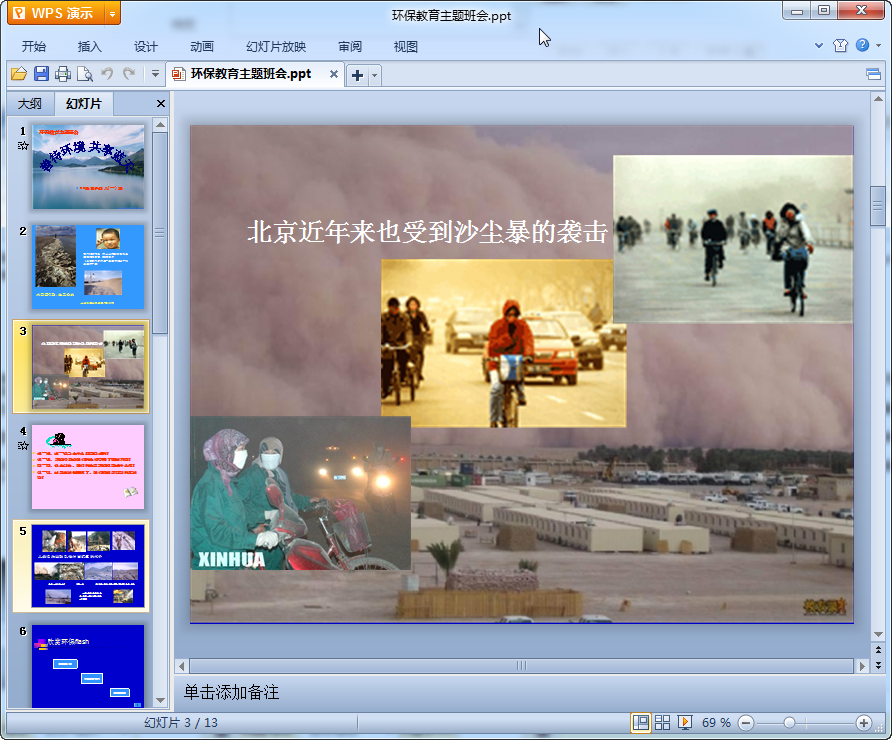Viewport: 892px width, 740px height.
Task: Click the Redo arrow icon
Action: click(x=129, y=74)
